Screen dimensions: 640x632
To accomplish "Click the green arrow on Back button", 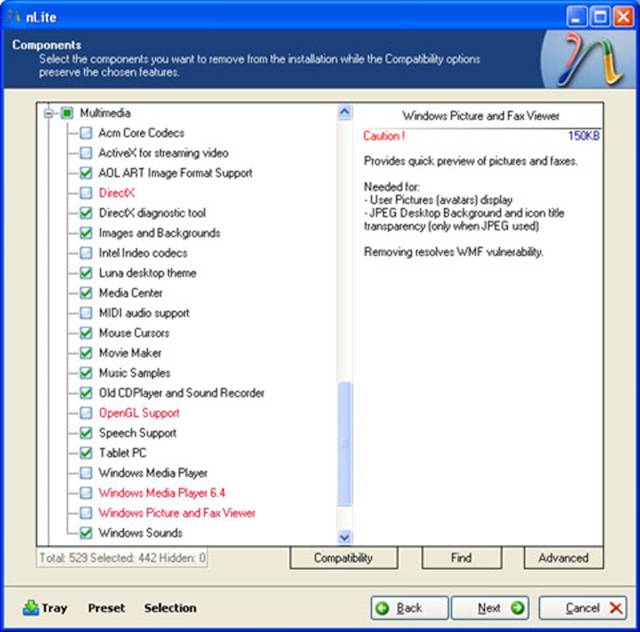I will 383,608.
